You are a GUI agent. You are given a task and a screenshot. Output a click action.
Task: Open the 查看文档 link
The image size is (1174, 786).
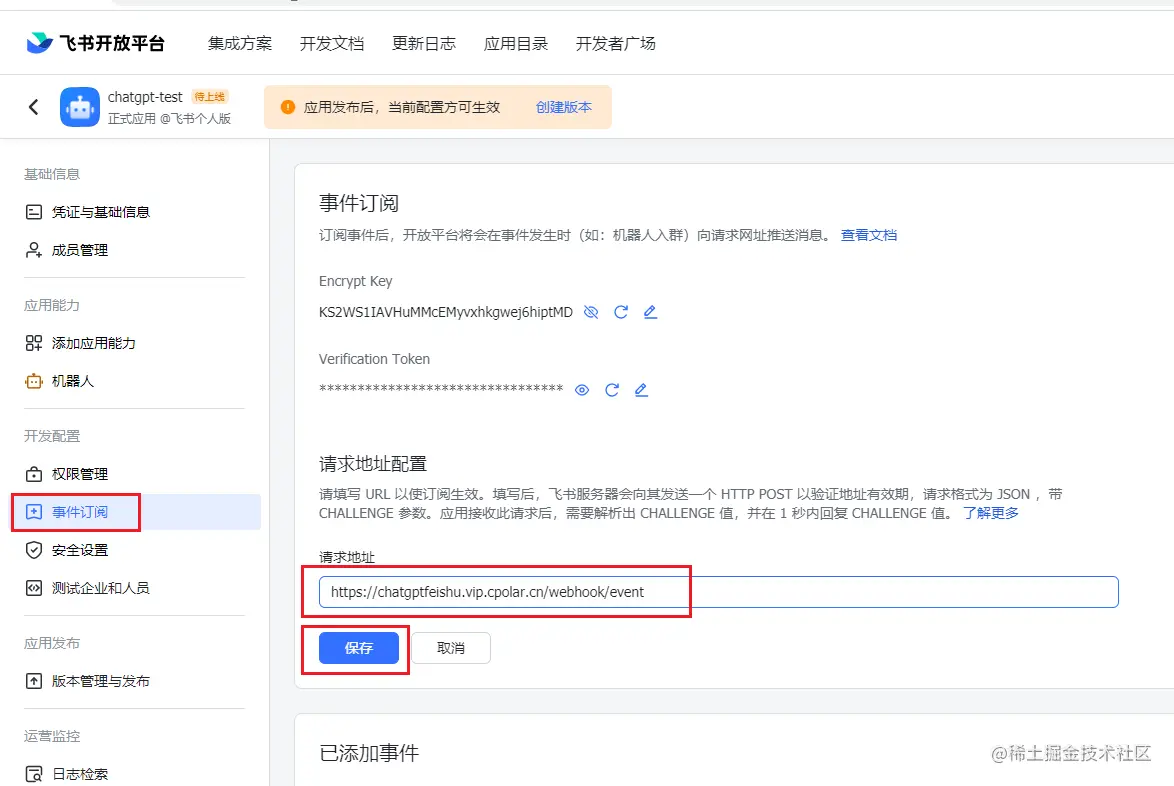(869, 235)
